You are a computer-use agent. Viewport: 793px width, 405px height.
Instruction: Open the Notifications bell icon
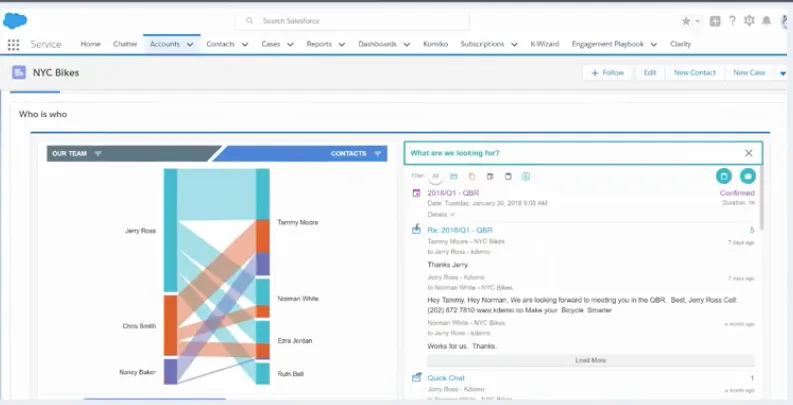pyautogui.click(x=767, y=21)
